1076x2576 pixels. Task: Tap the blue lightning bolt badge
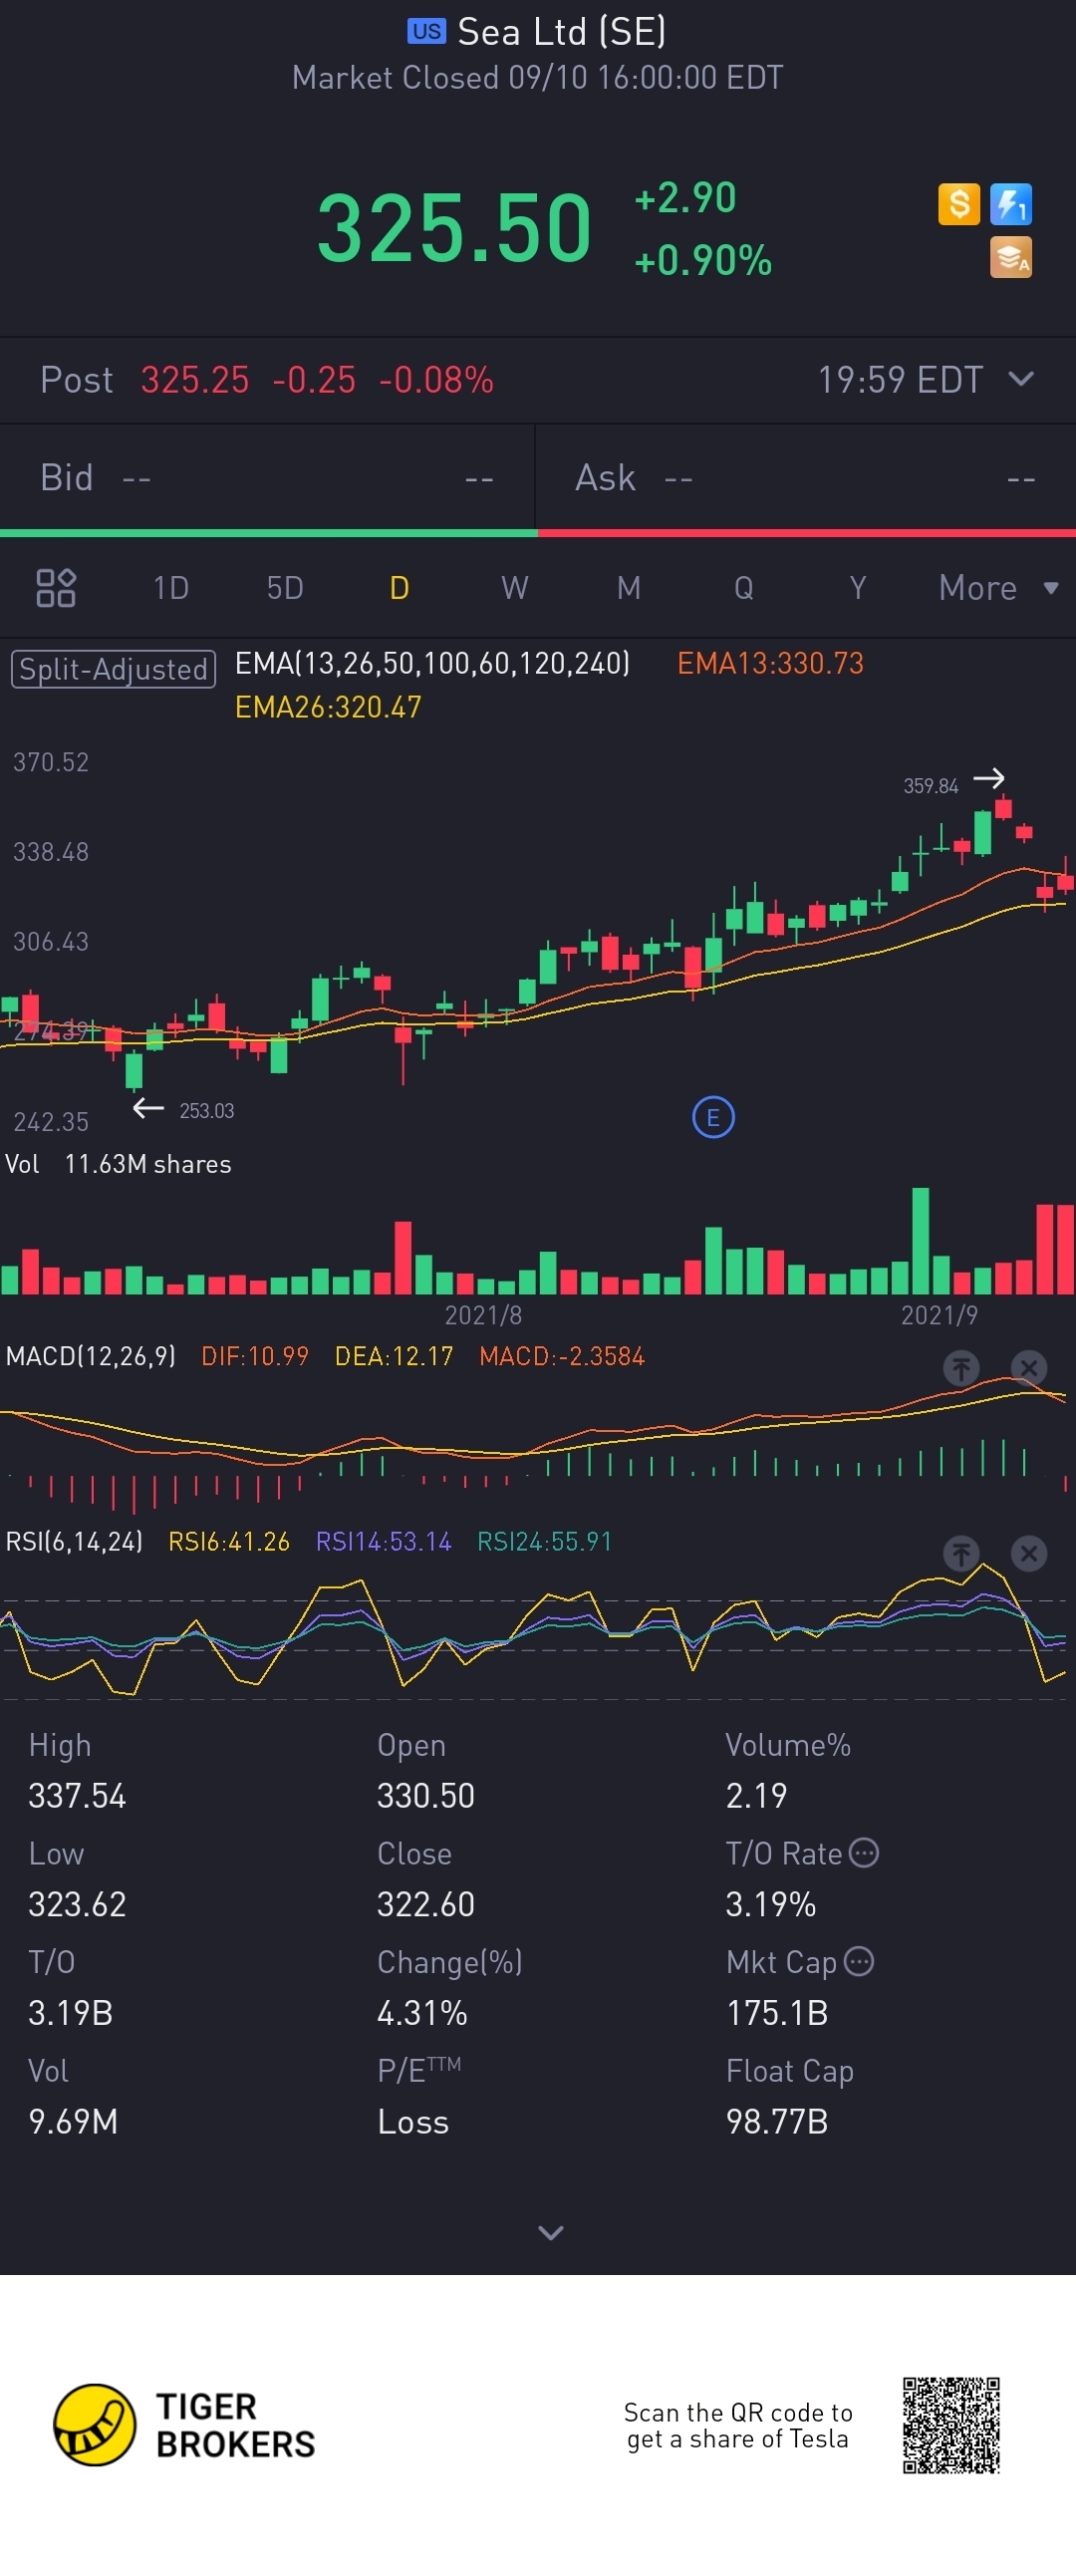point(1010,204)
